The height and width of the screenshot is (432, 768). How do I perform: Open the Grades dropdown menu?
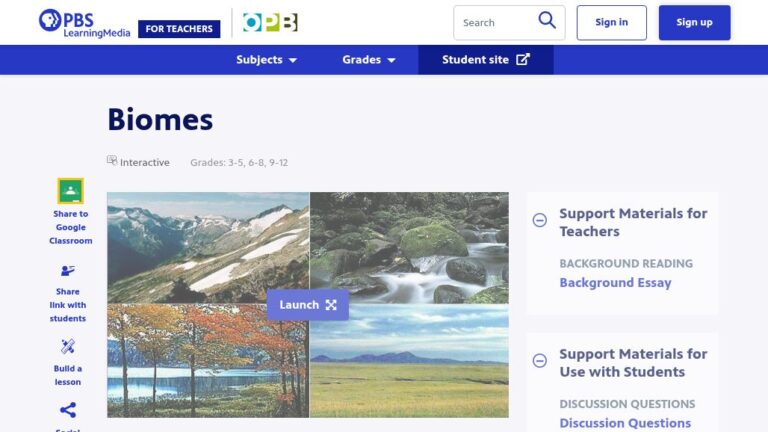pyautogui.click(x=369, y=60)
